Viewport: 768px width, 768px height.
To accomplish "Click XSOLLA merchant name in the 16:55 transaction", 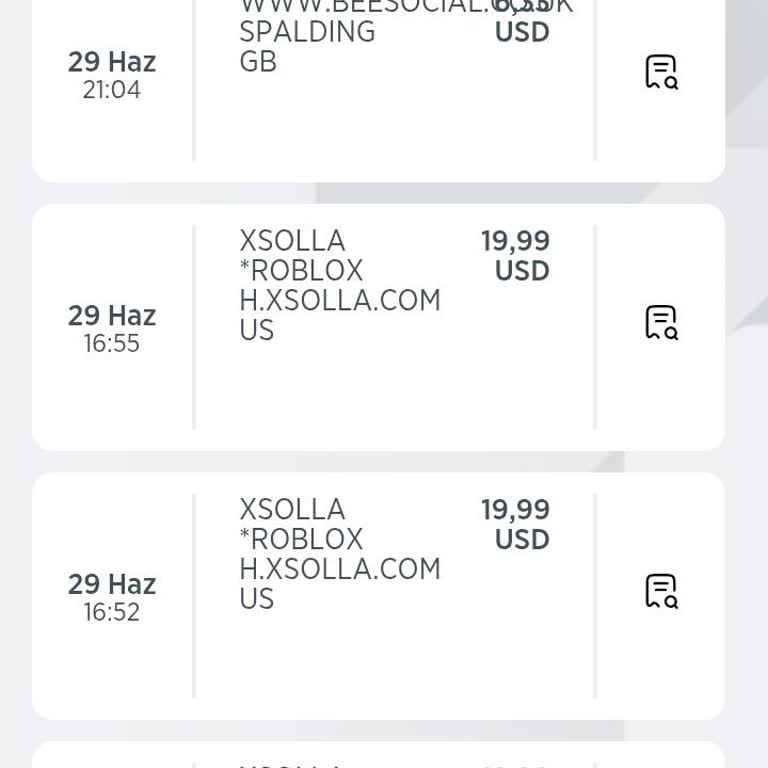I will coord(292,241).
